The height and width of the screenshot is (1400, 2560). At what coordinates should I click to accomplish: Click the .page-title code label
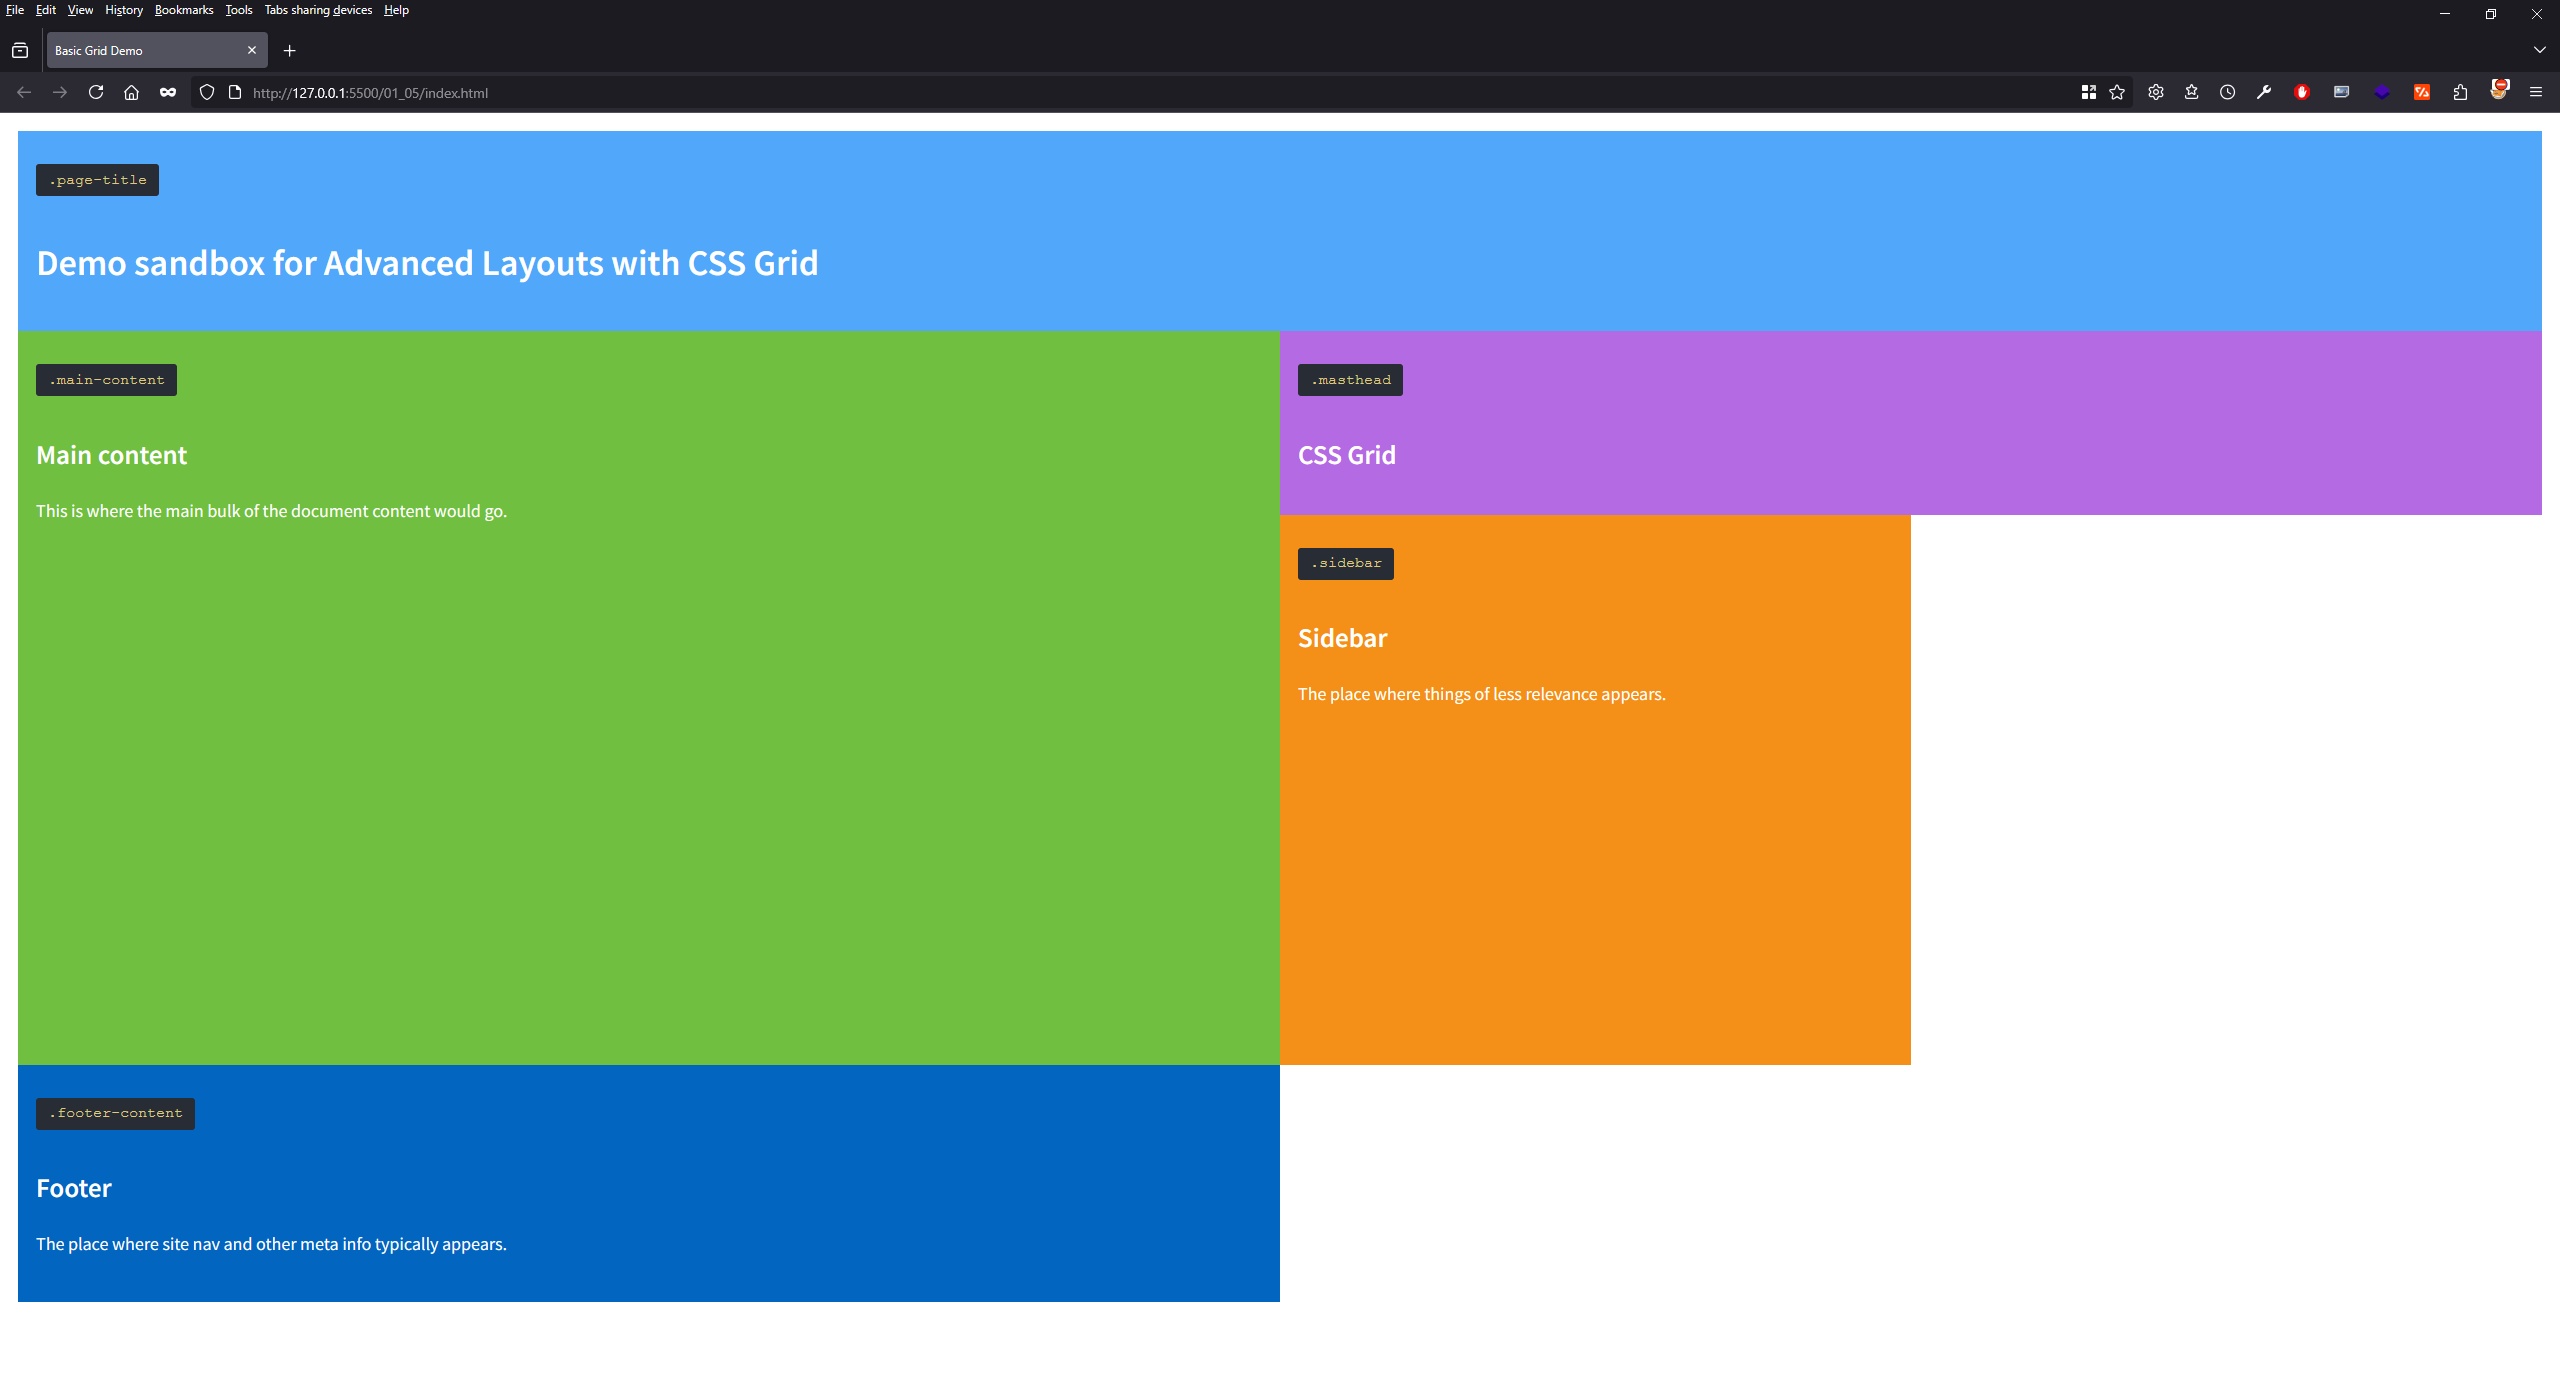[x=97, y=180]
